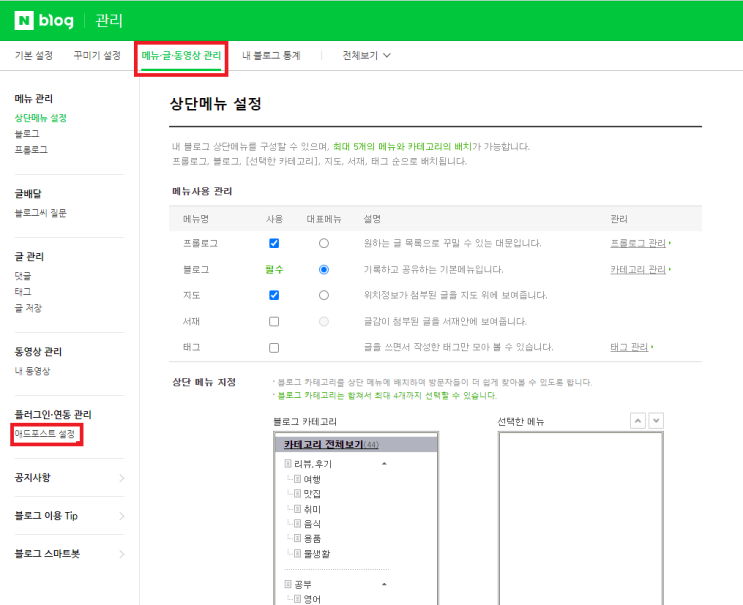The height and width of the screenshot is (605, 743).
Task: Select the 맛집 category
Action: click(312, 494)
